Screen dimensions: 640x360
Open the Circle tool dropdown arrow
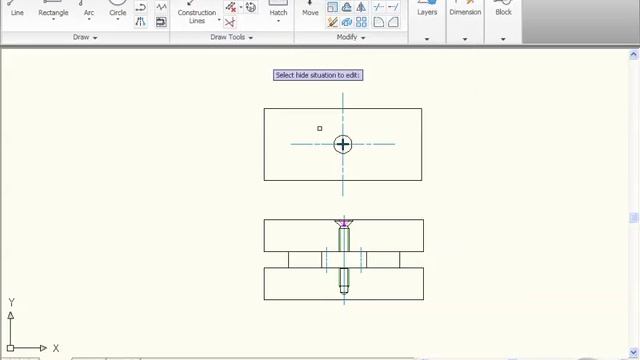[118, 20]
